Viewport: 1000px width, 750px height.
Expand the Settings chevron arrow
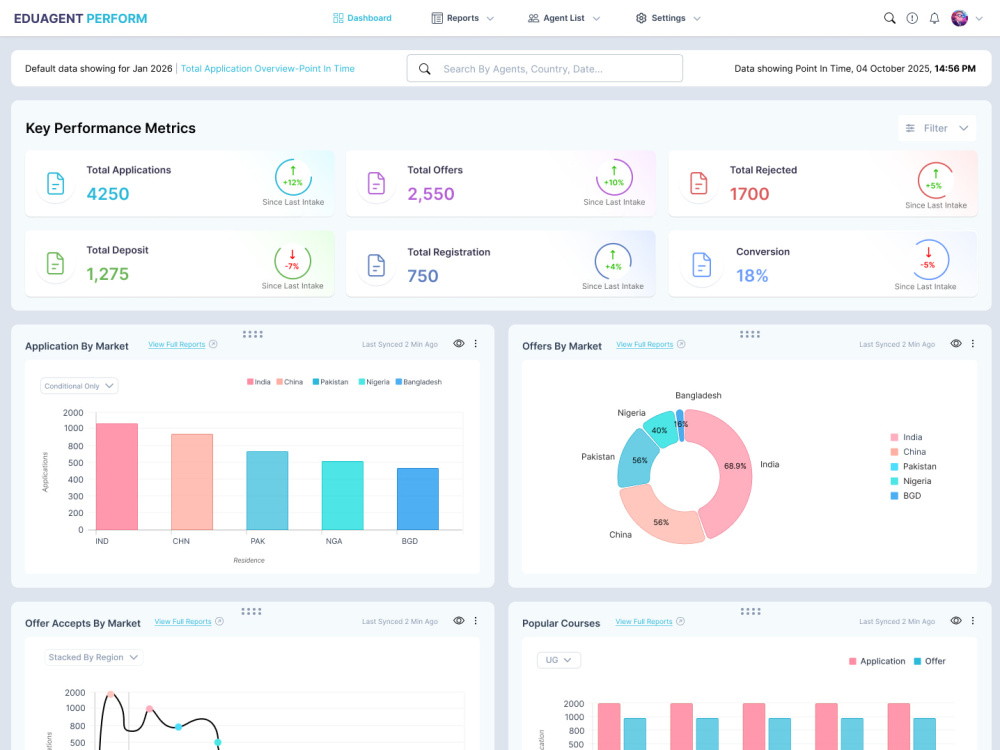pyautogui.click(x=697, y=18)
